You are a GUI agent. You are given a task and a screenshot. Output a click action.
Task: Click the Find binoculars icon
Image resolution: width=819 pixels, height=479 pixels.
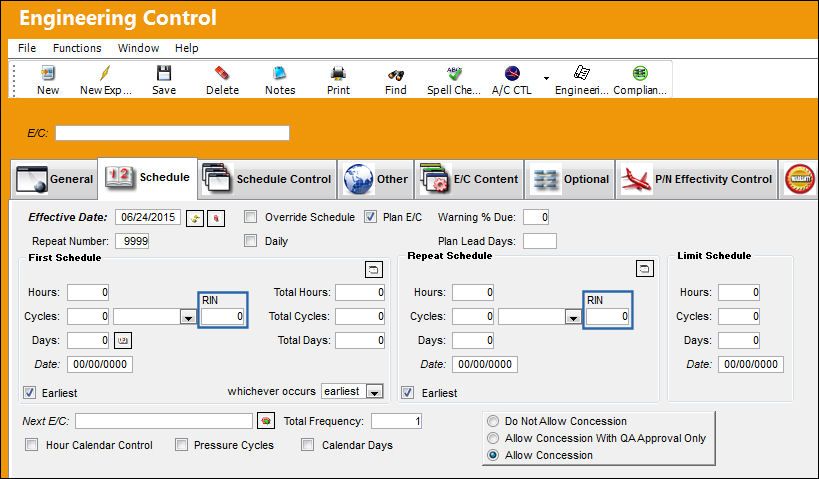click(x=395, y=74)
